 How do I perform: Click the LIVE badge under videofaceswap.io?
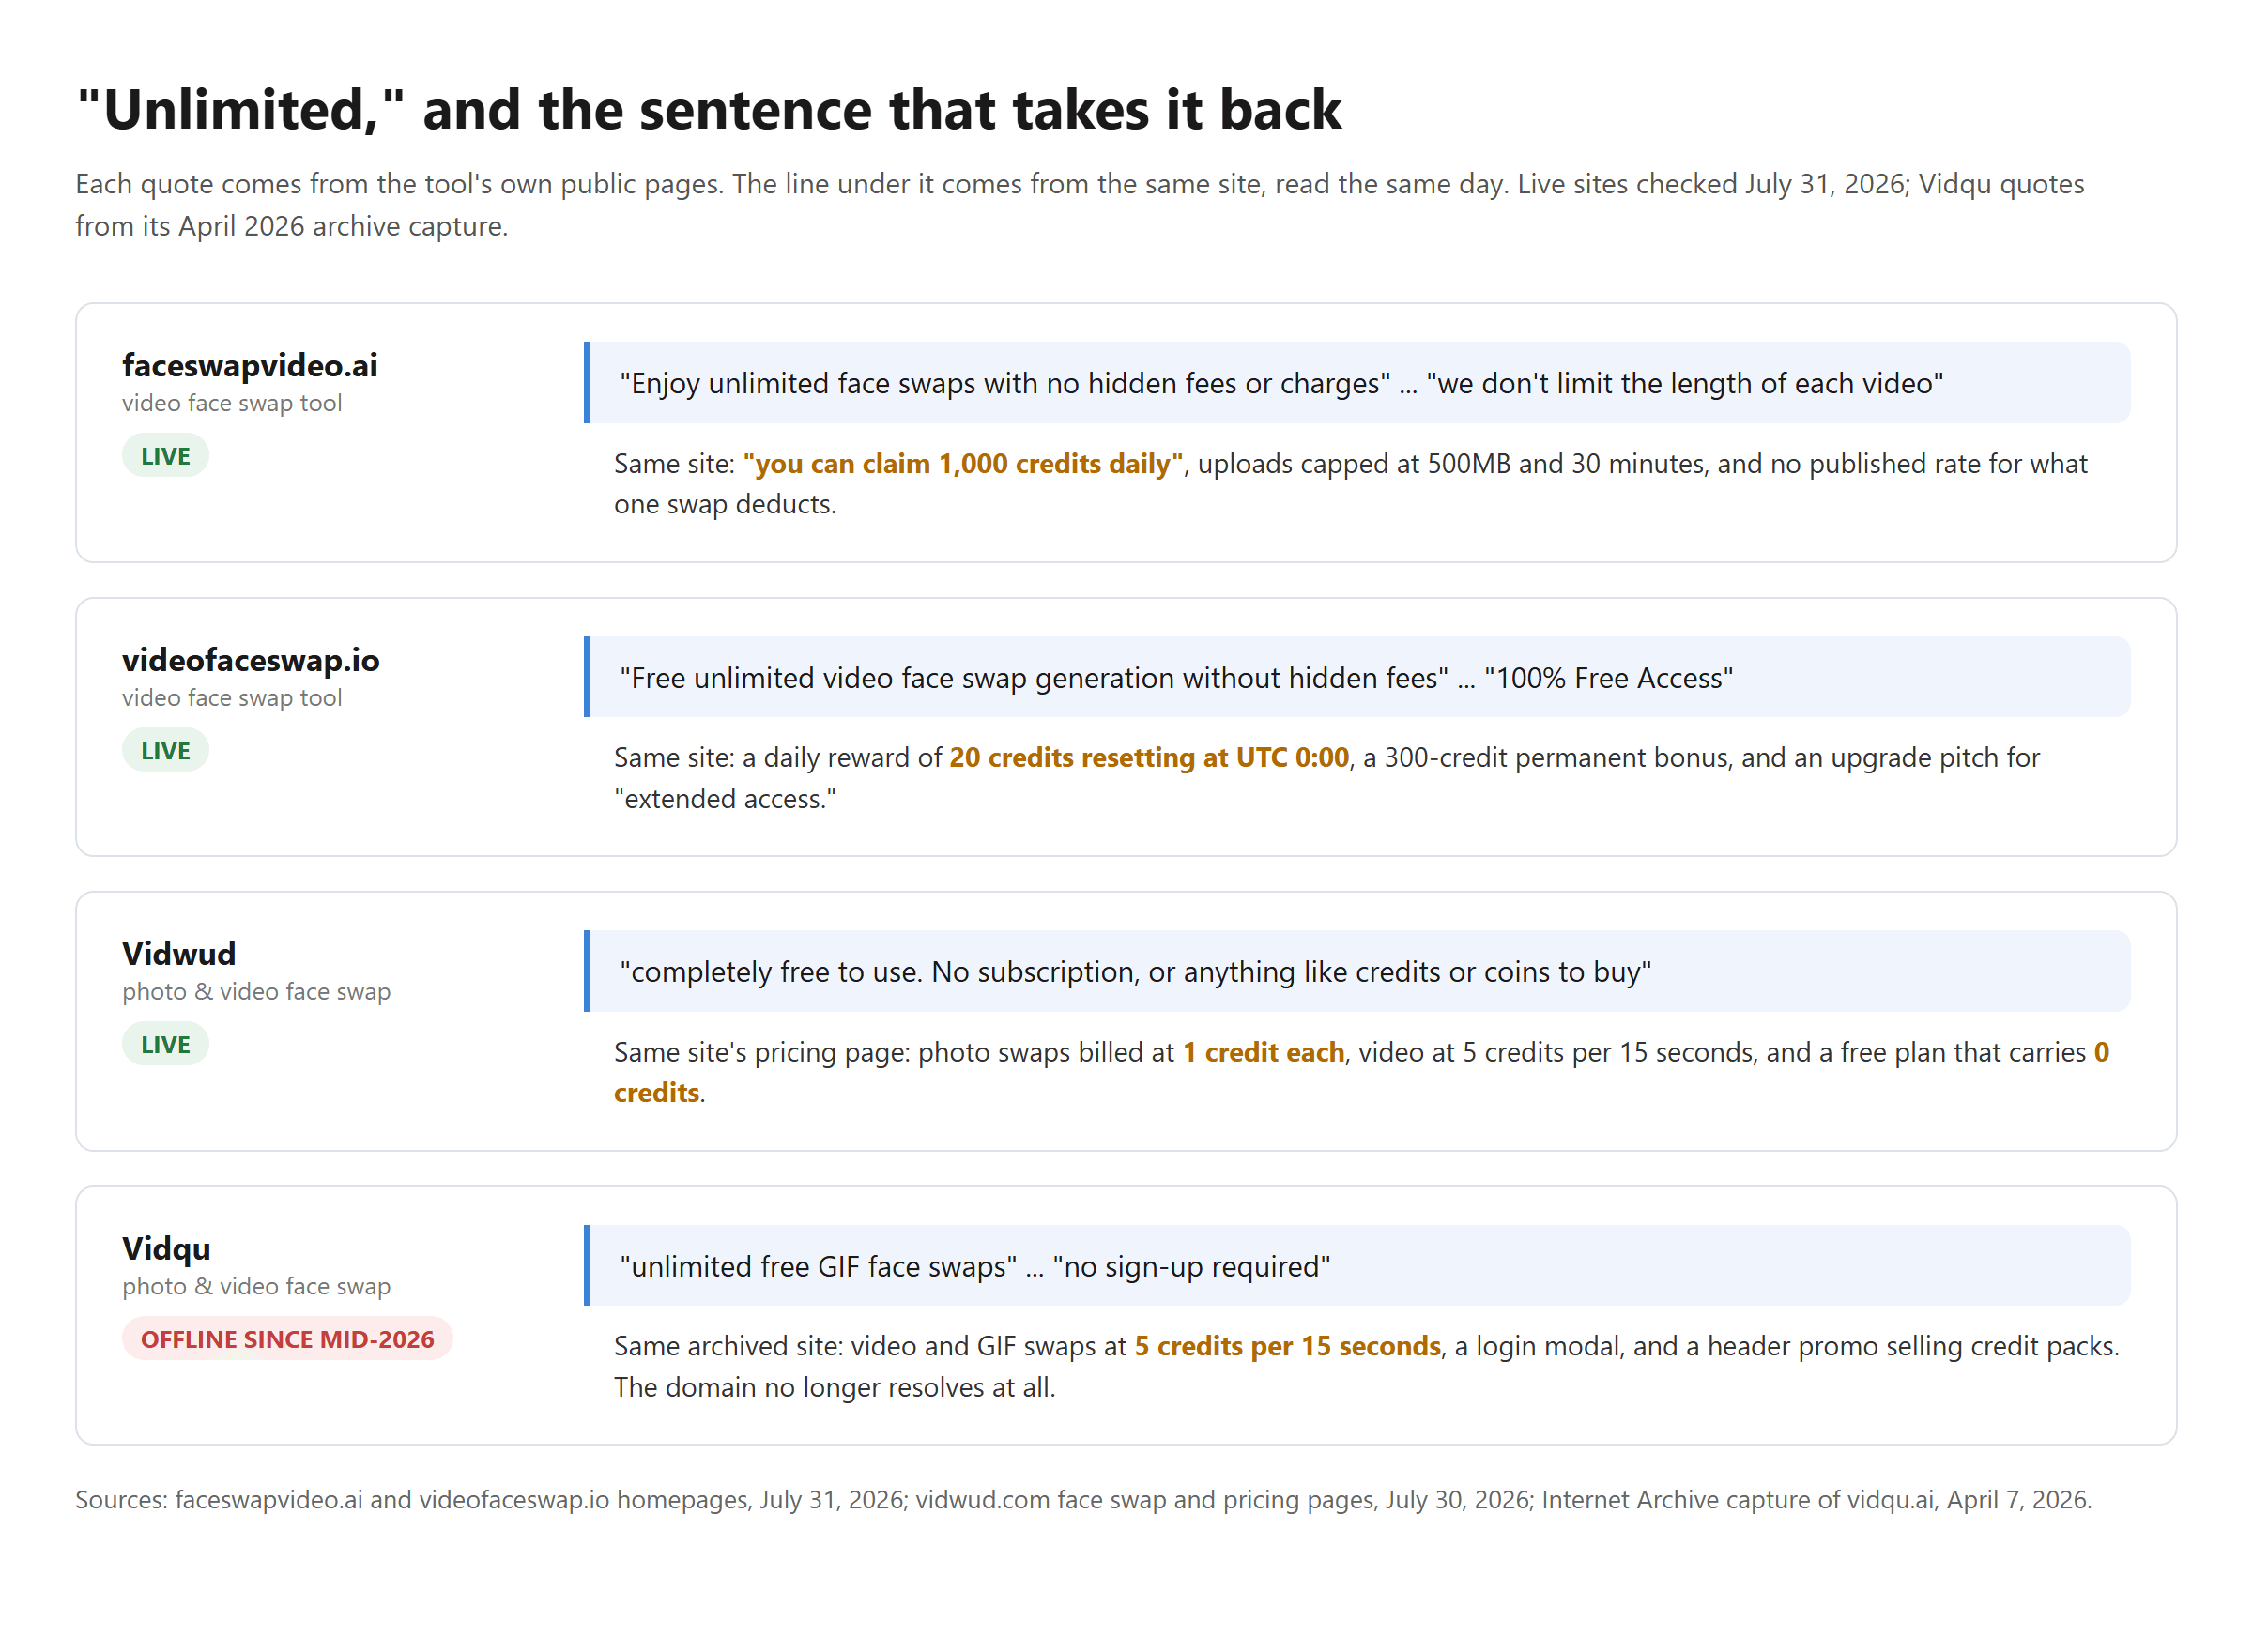pos(165,751)
